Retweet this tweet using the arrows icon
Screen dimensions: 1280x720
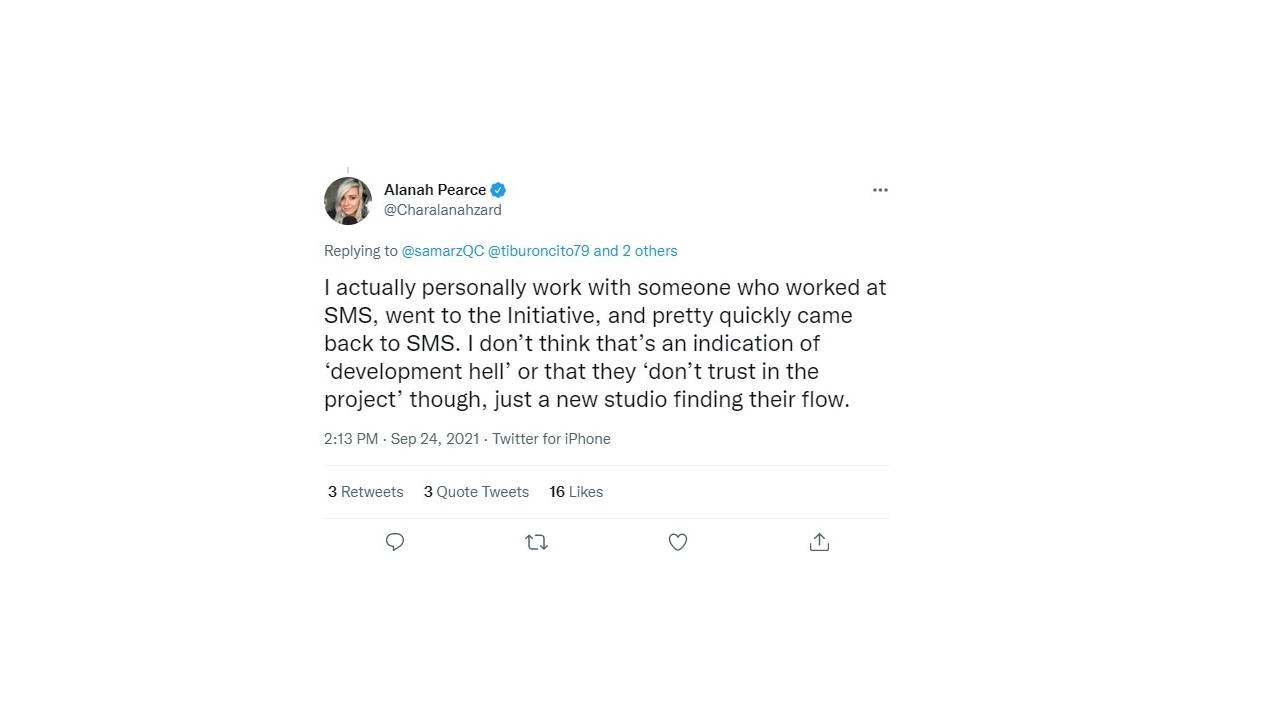coord(536,542)
